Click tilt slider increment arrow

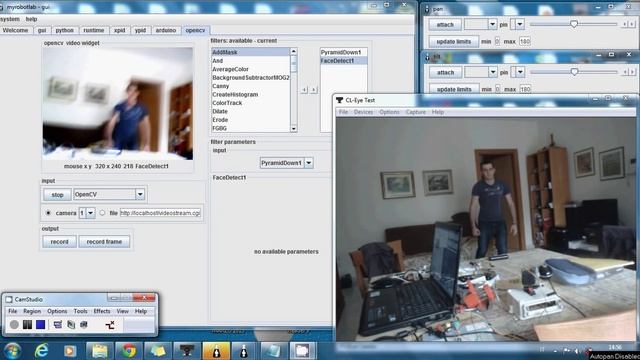pyautogui.click(x=632, y=72)
